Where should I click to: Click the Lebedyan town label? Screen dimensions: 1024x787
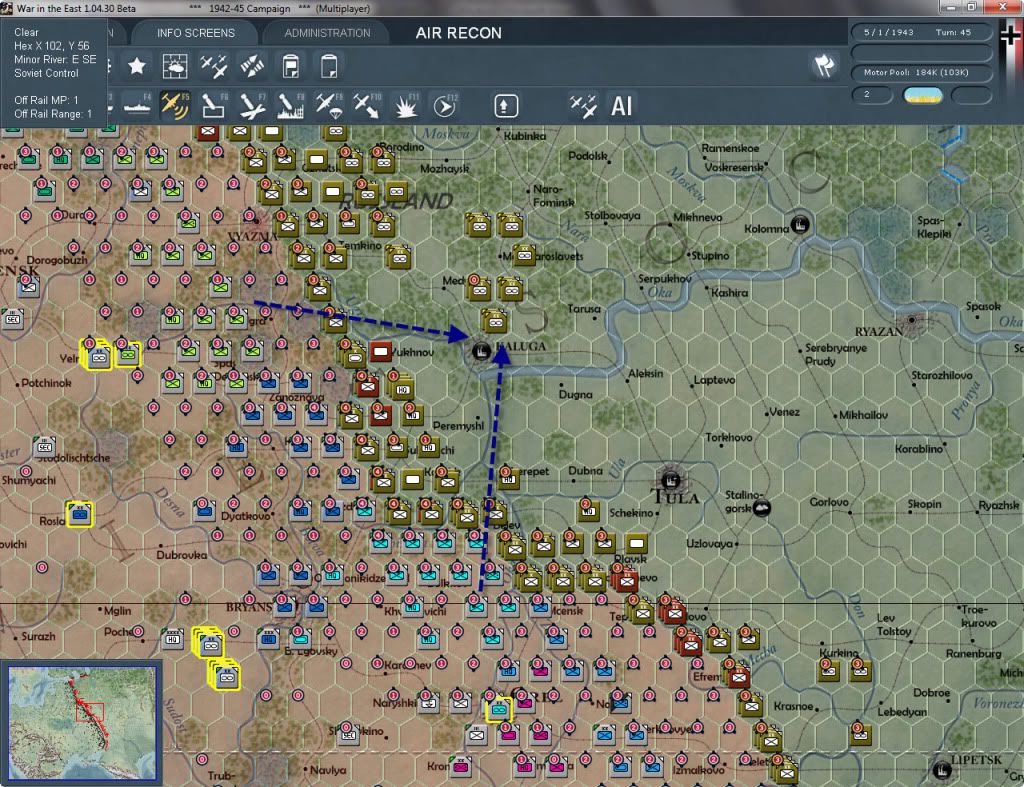click(902, 711)
